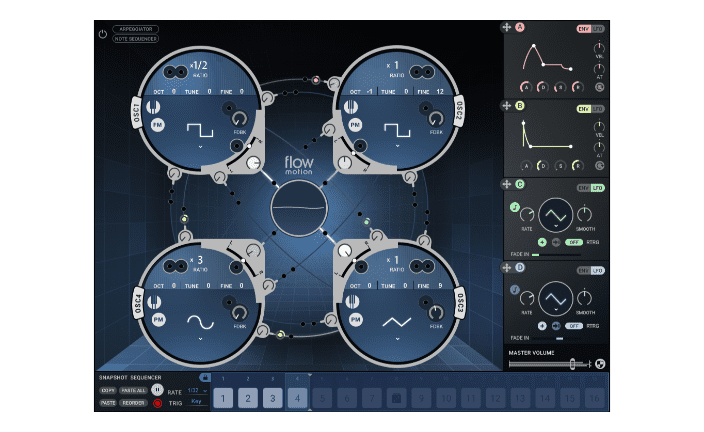Click the OSC2 keyboard tracking icon
This screenshot has width=704, height=432.
(351, 107)
